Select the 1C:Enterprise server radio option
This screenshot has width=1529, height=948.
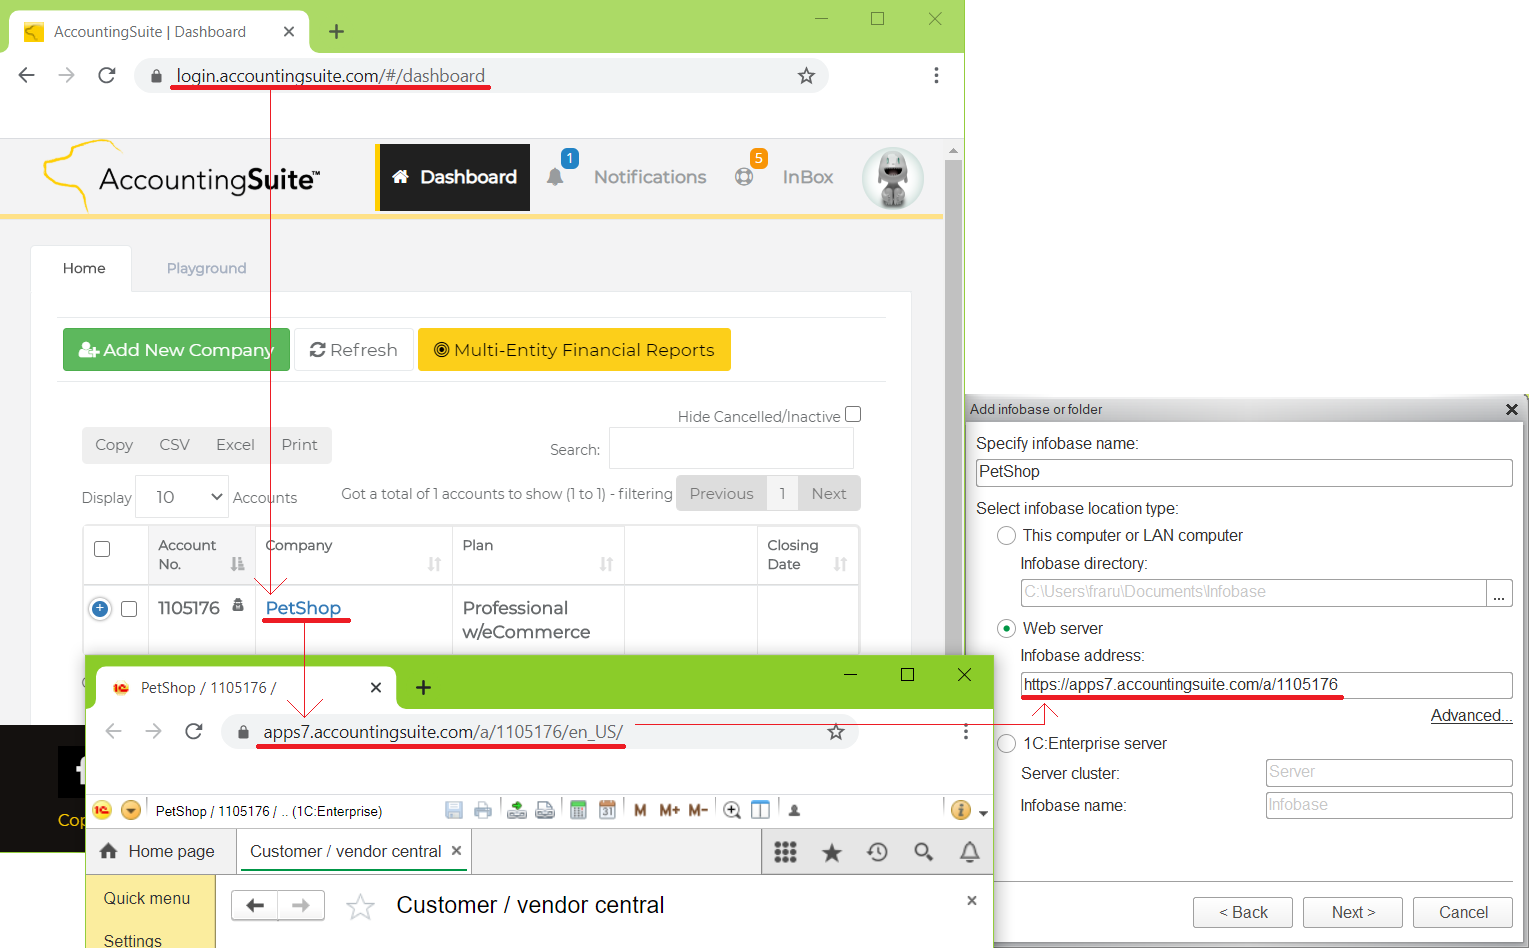1007,744
